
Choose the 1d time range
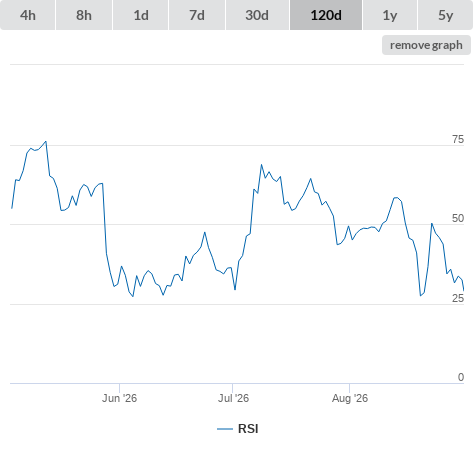click(x=141, y=15)
